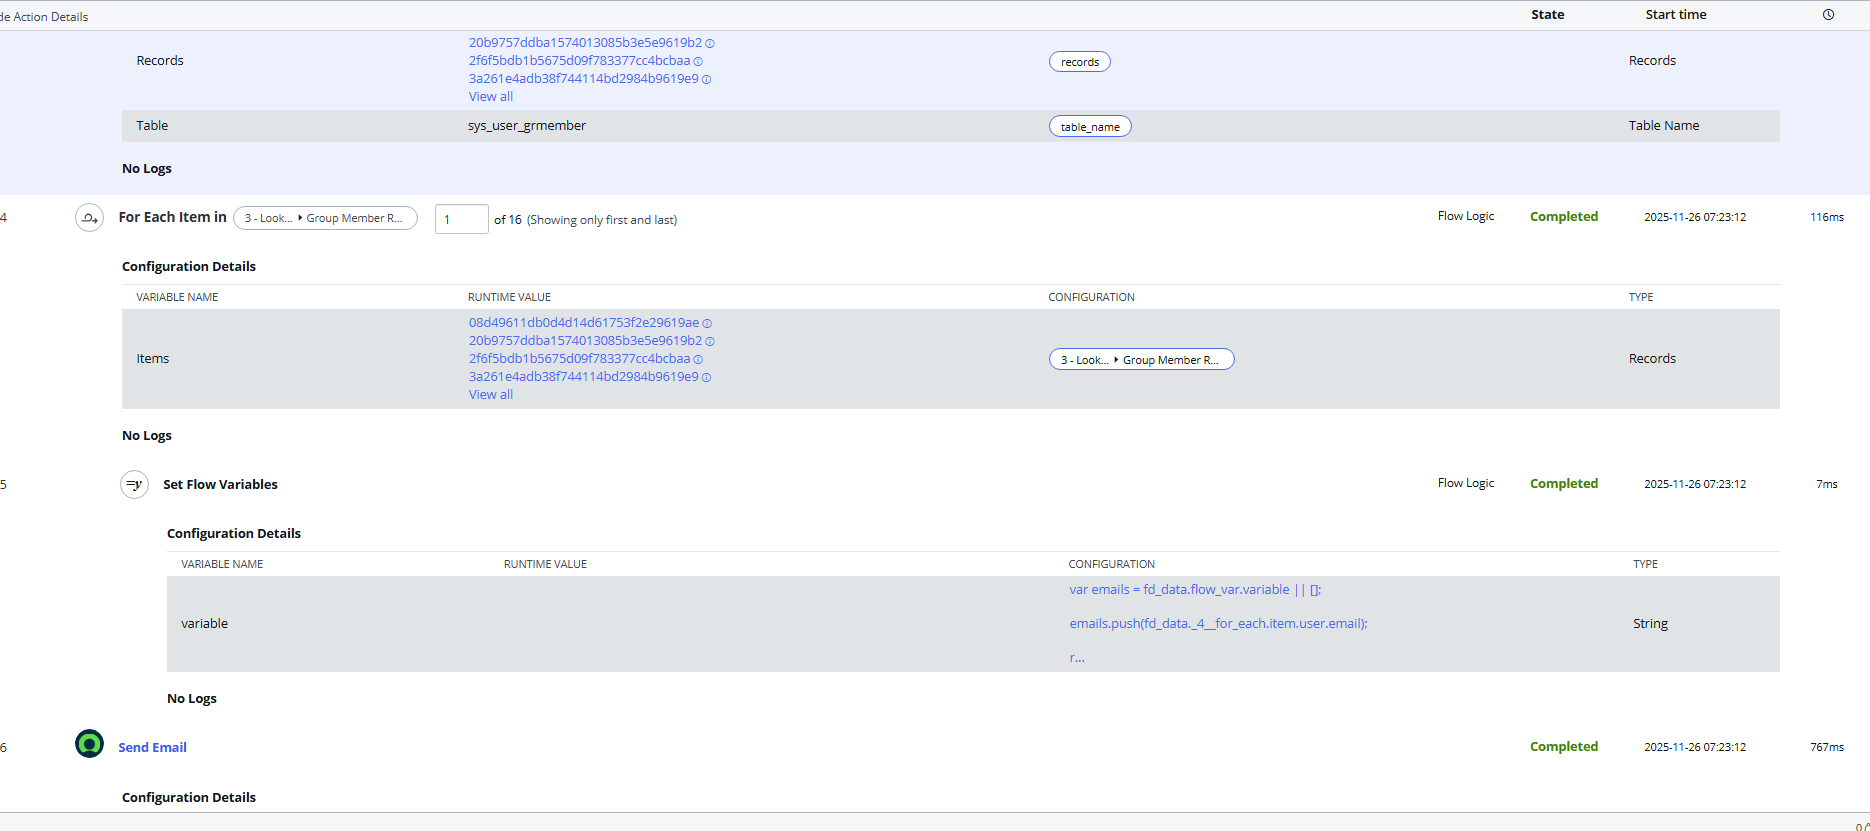1870x831 pixels.
Task: Click the For Each loop step icon
Action: pyautogui.click(x=90, y=217)
